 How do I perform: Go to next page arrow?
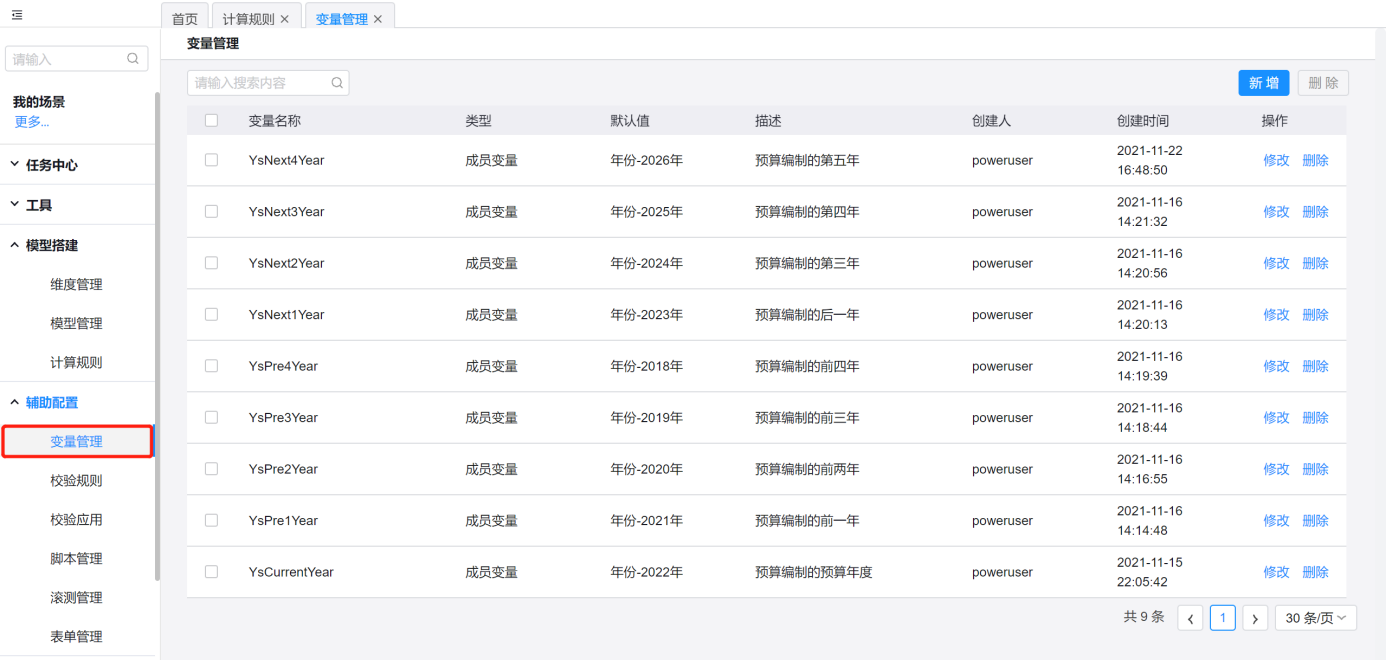1255,618
